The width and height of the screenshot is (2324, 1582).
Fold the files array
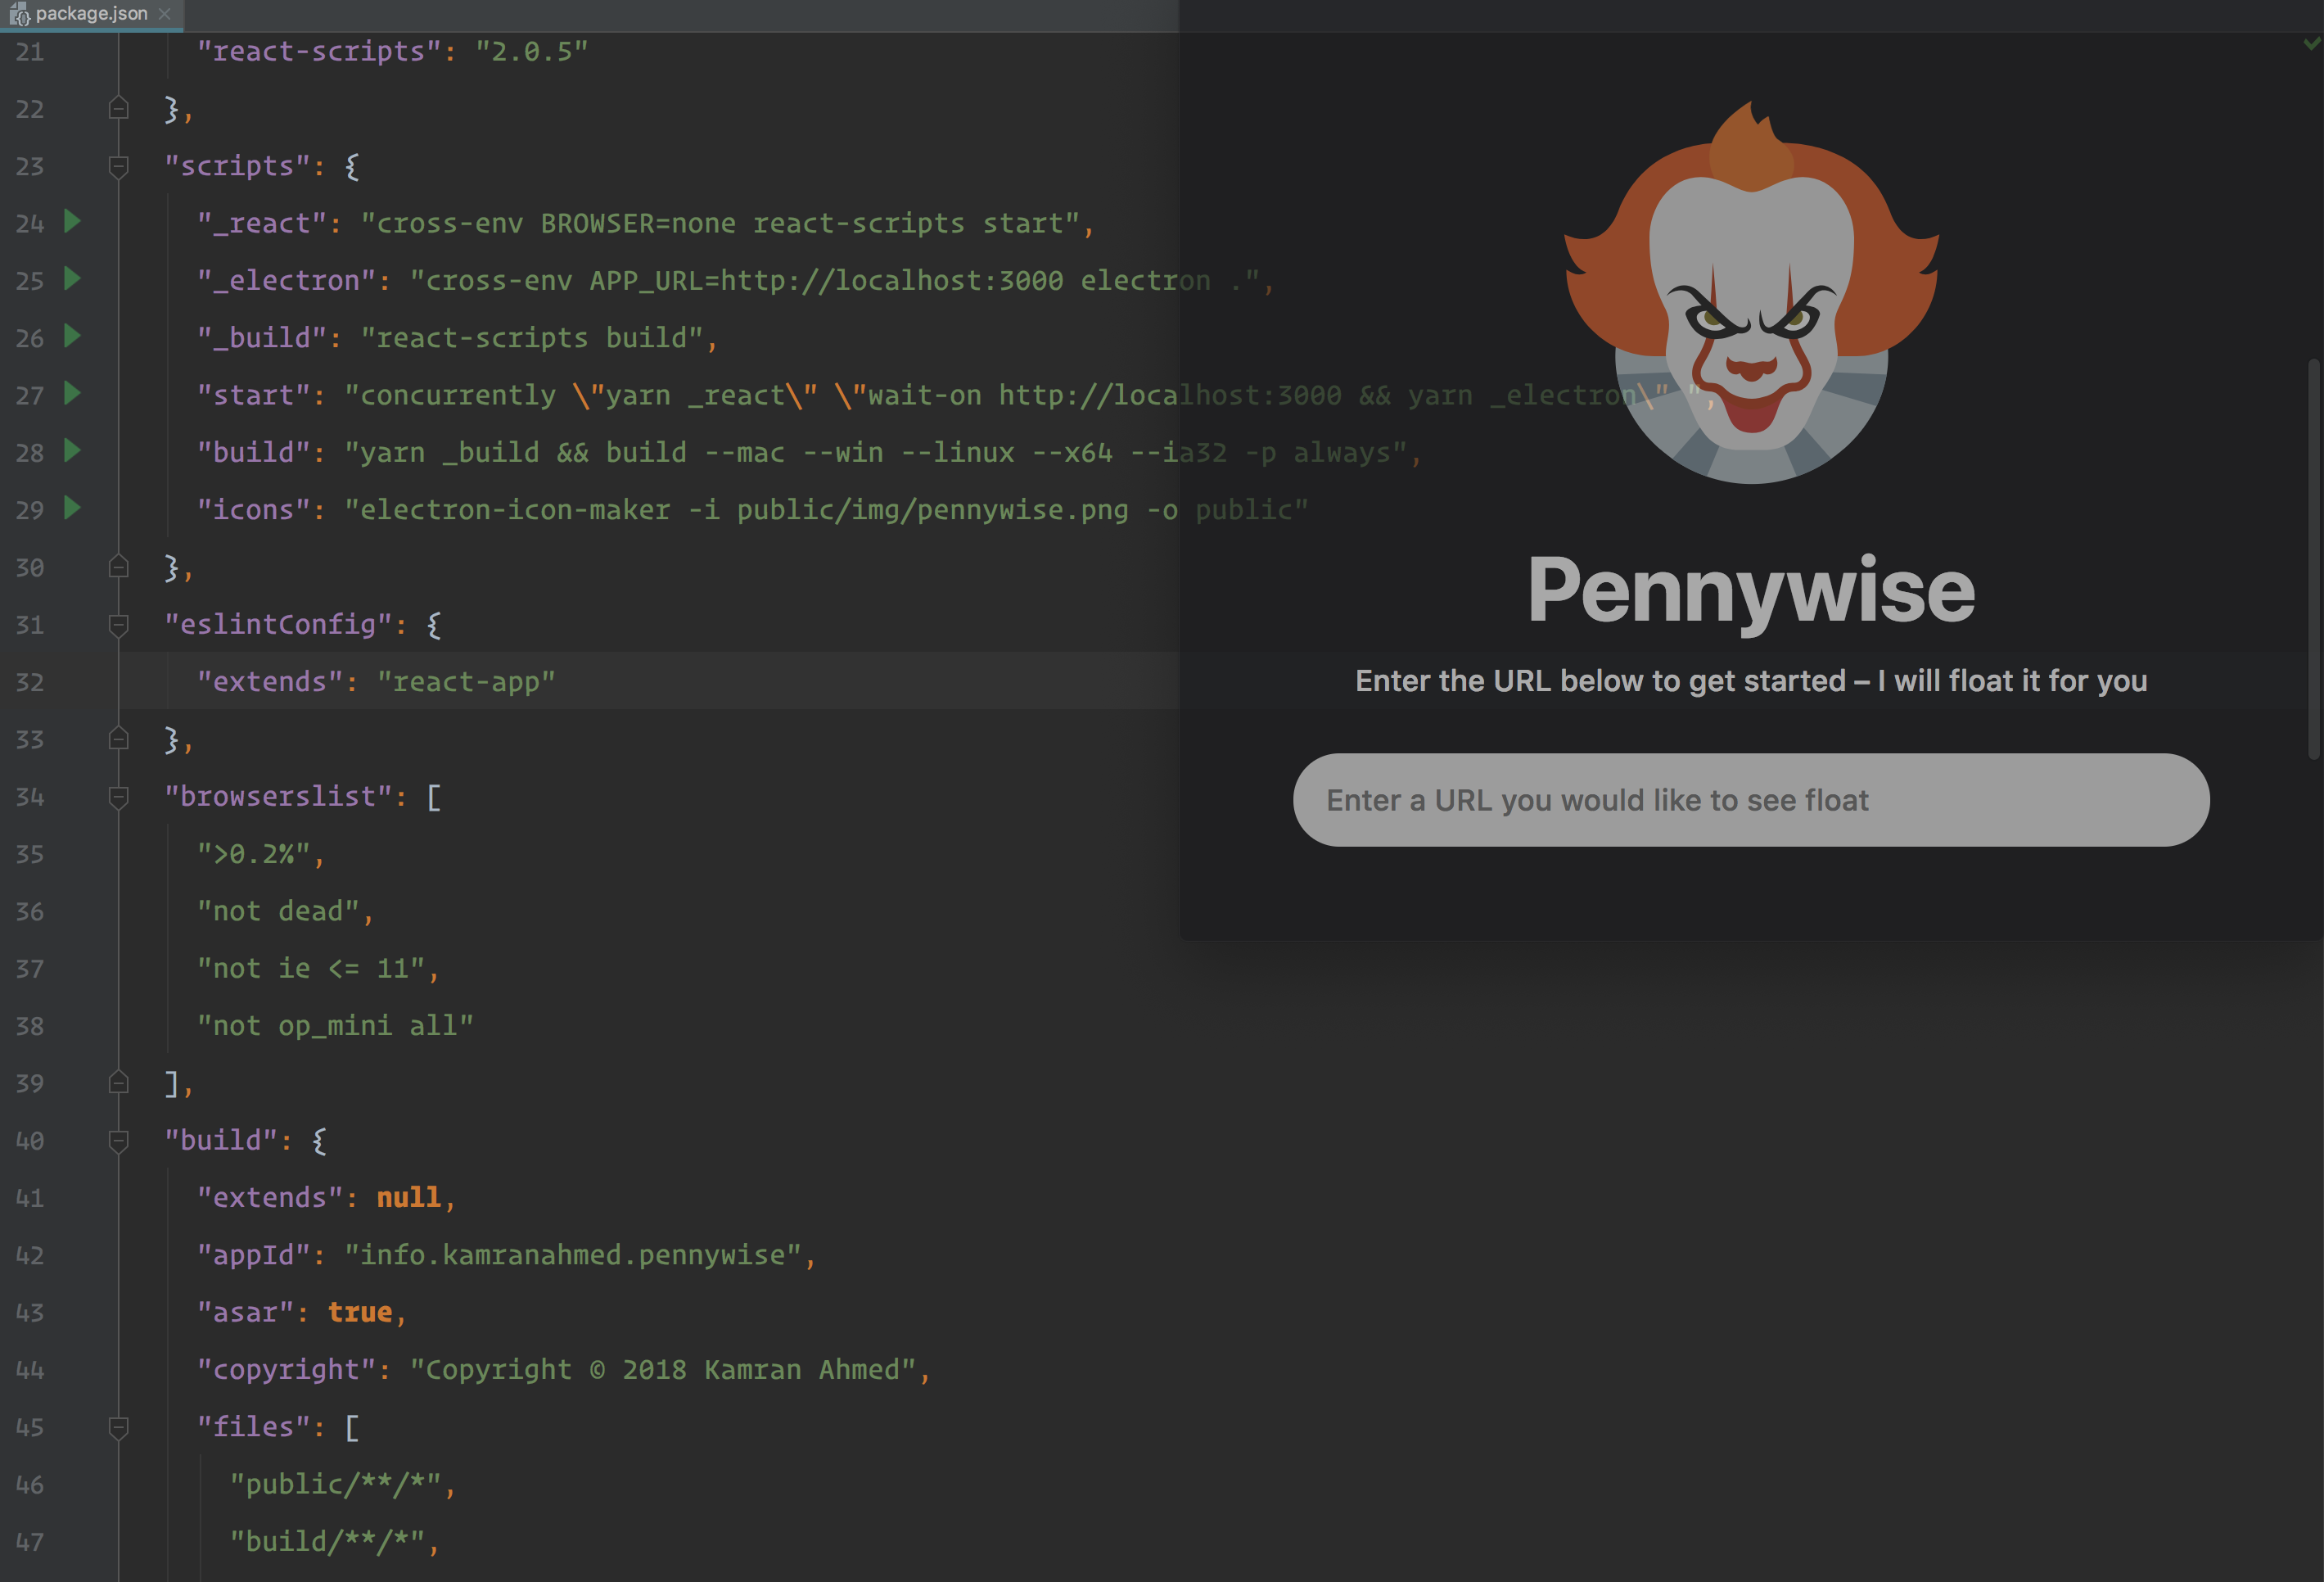pos(118,1427)
